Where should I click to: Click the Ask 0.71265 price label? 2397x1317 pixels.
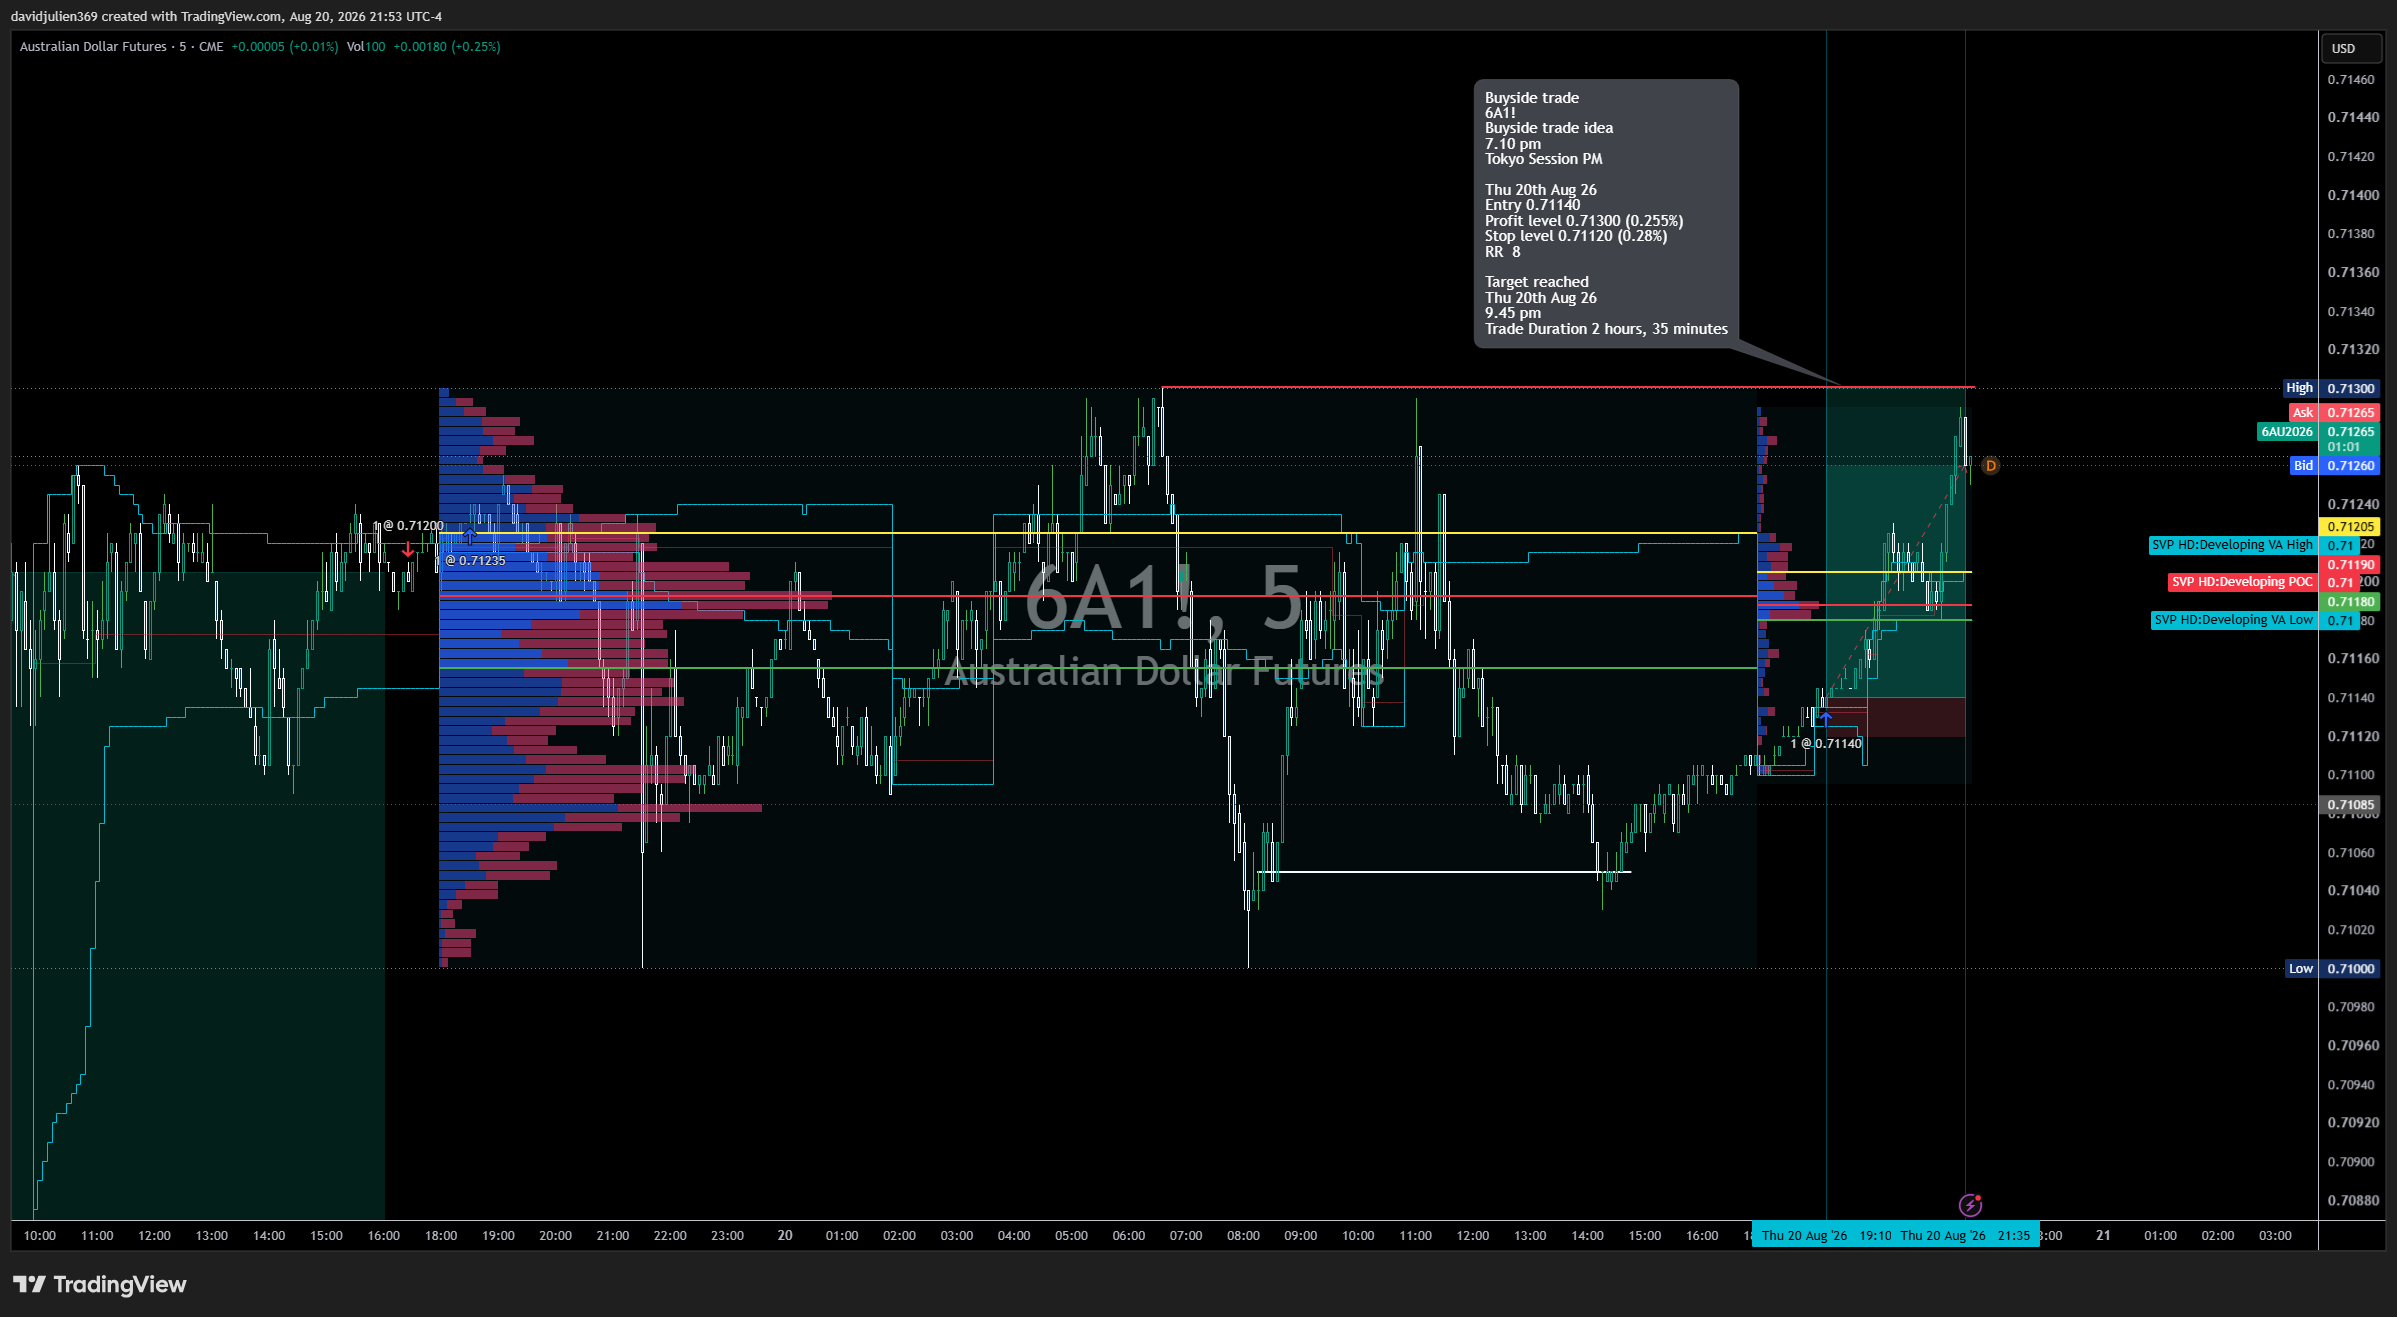[x=2334, y=412]
